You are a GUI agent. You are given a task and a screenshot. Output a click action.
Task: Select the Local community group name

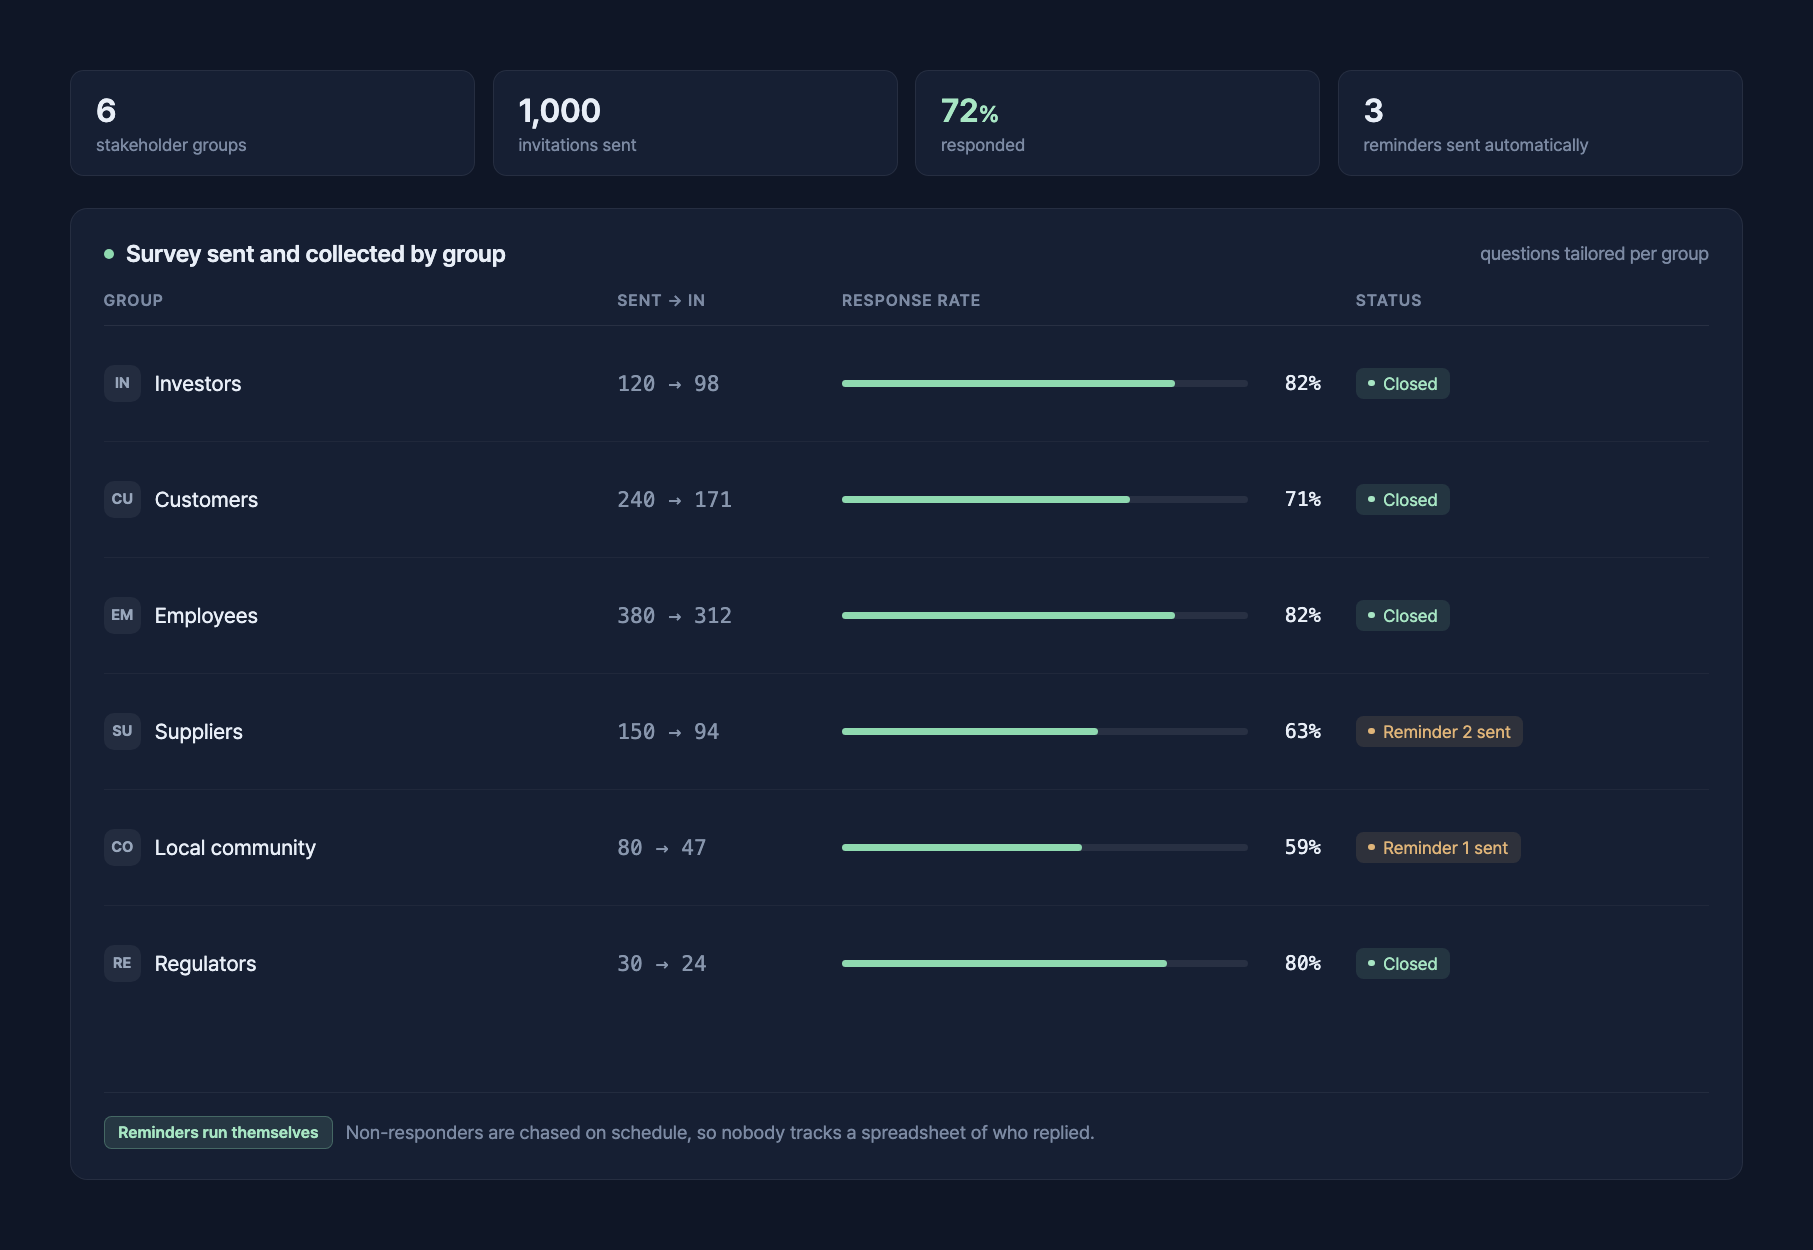click(235, 848)
